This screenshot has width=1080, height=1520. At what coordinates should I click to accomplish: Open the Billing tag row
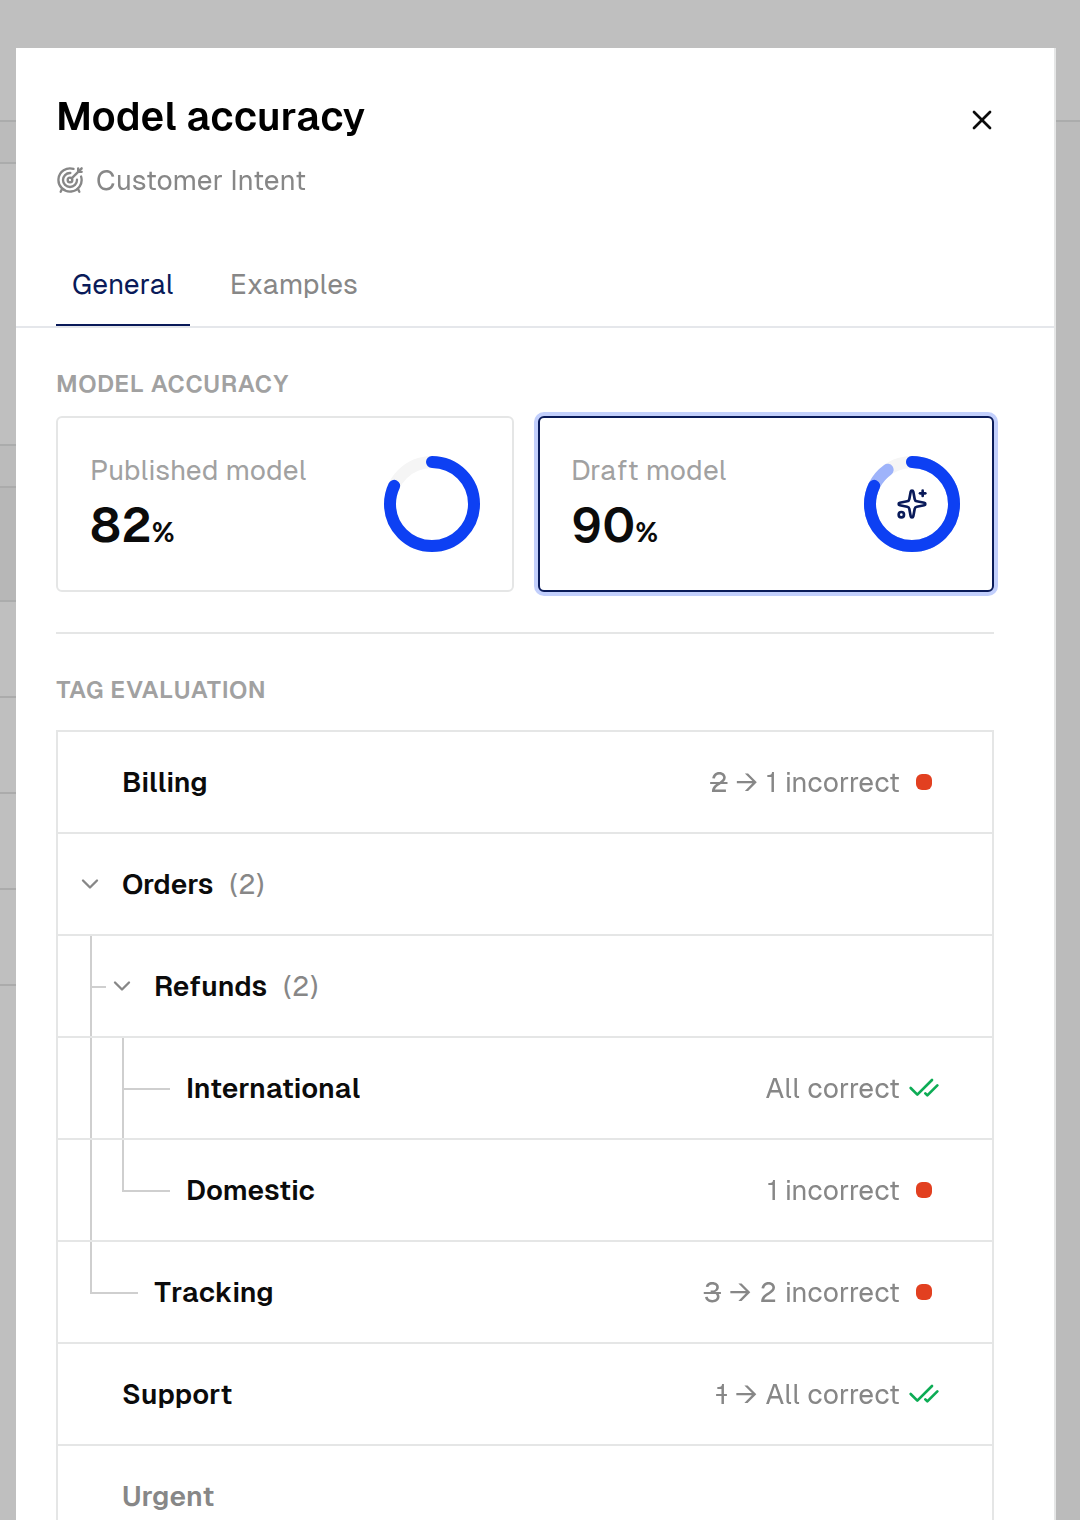pyautogui.click(x=525, y=782)
